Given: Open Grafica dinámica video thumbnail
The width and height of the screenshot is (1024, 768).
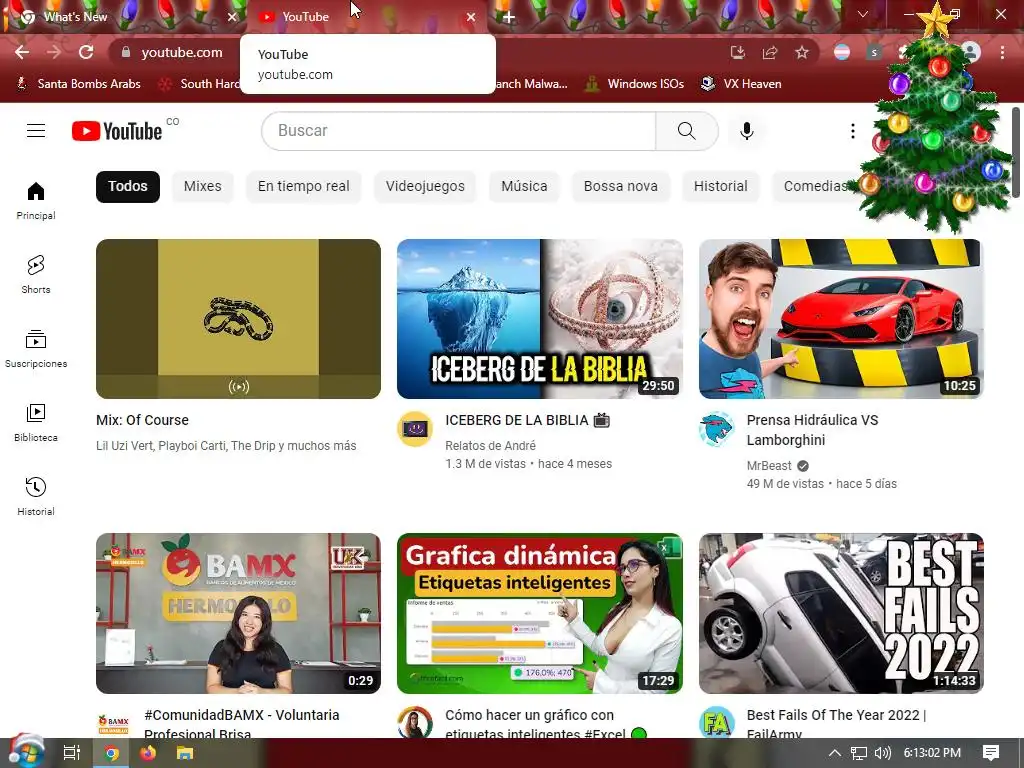Looking at the screenshot, I should click(x=540, y=613).
